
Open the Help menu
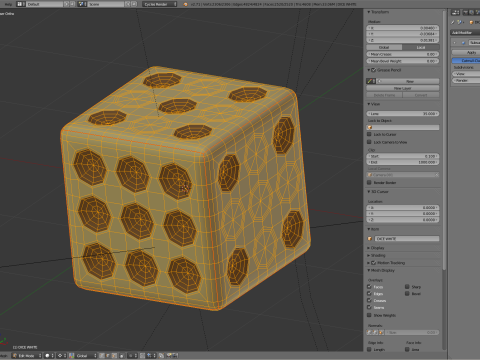(x=8, y=4)
